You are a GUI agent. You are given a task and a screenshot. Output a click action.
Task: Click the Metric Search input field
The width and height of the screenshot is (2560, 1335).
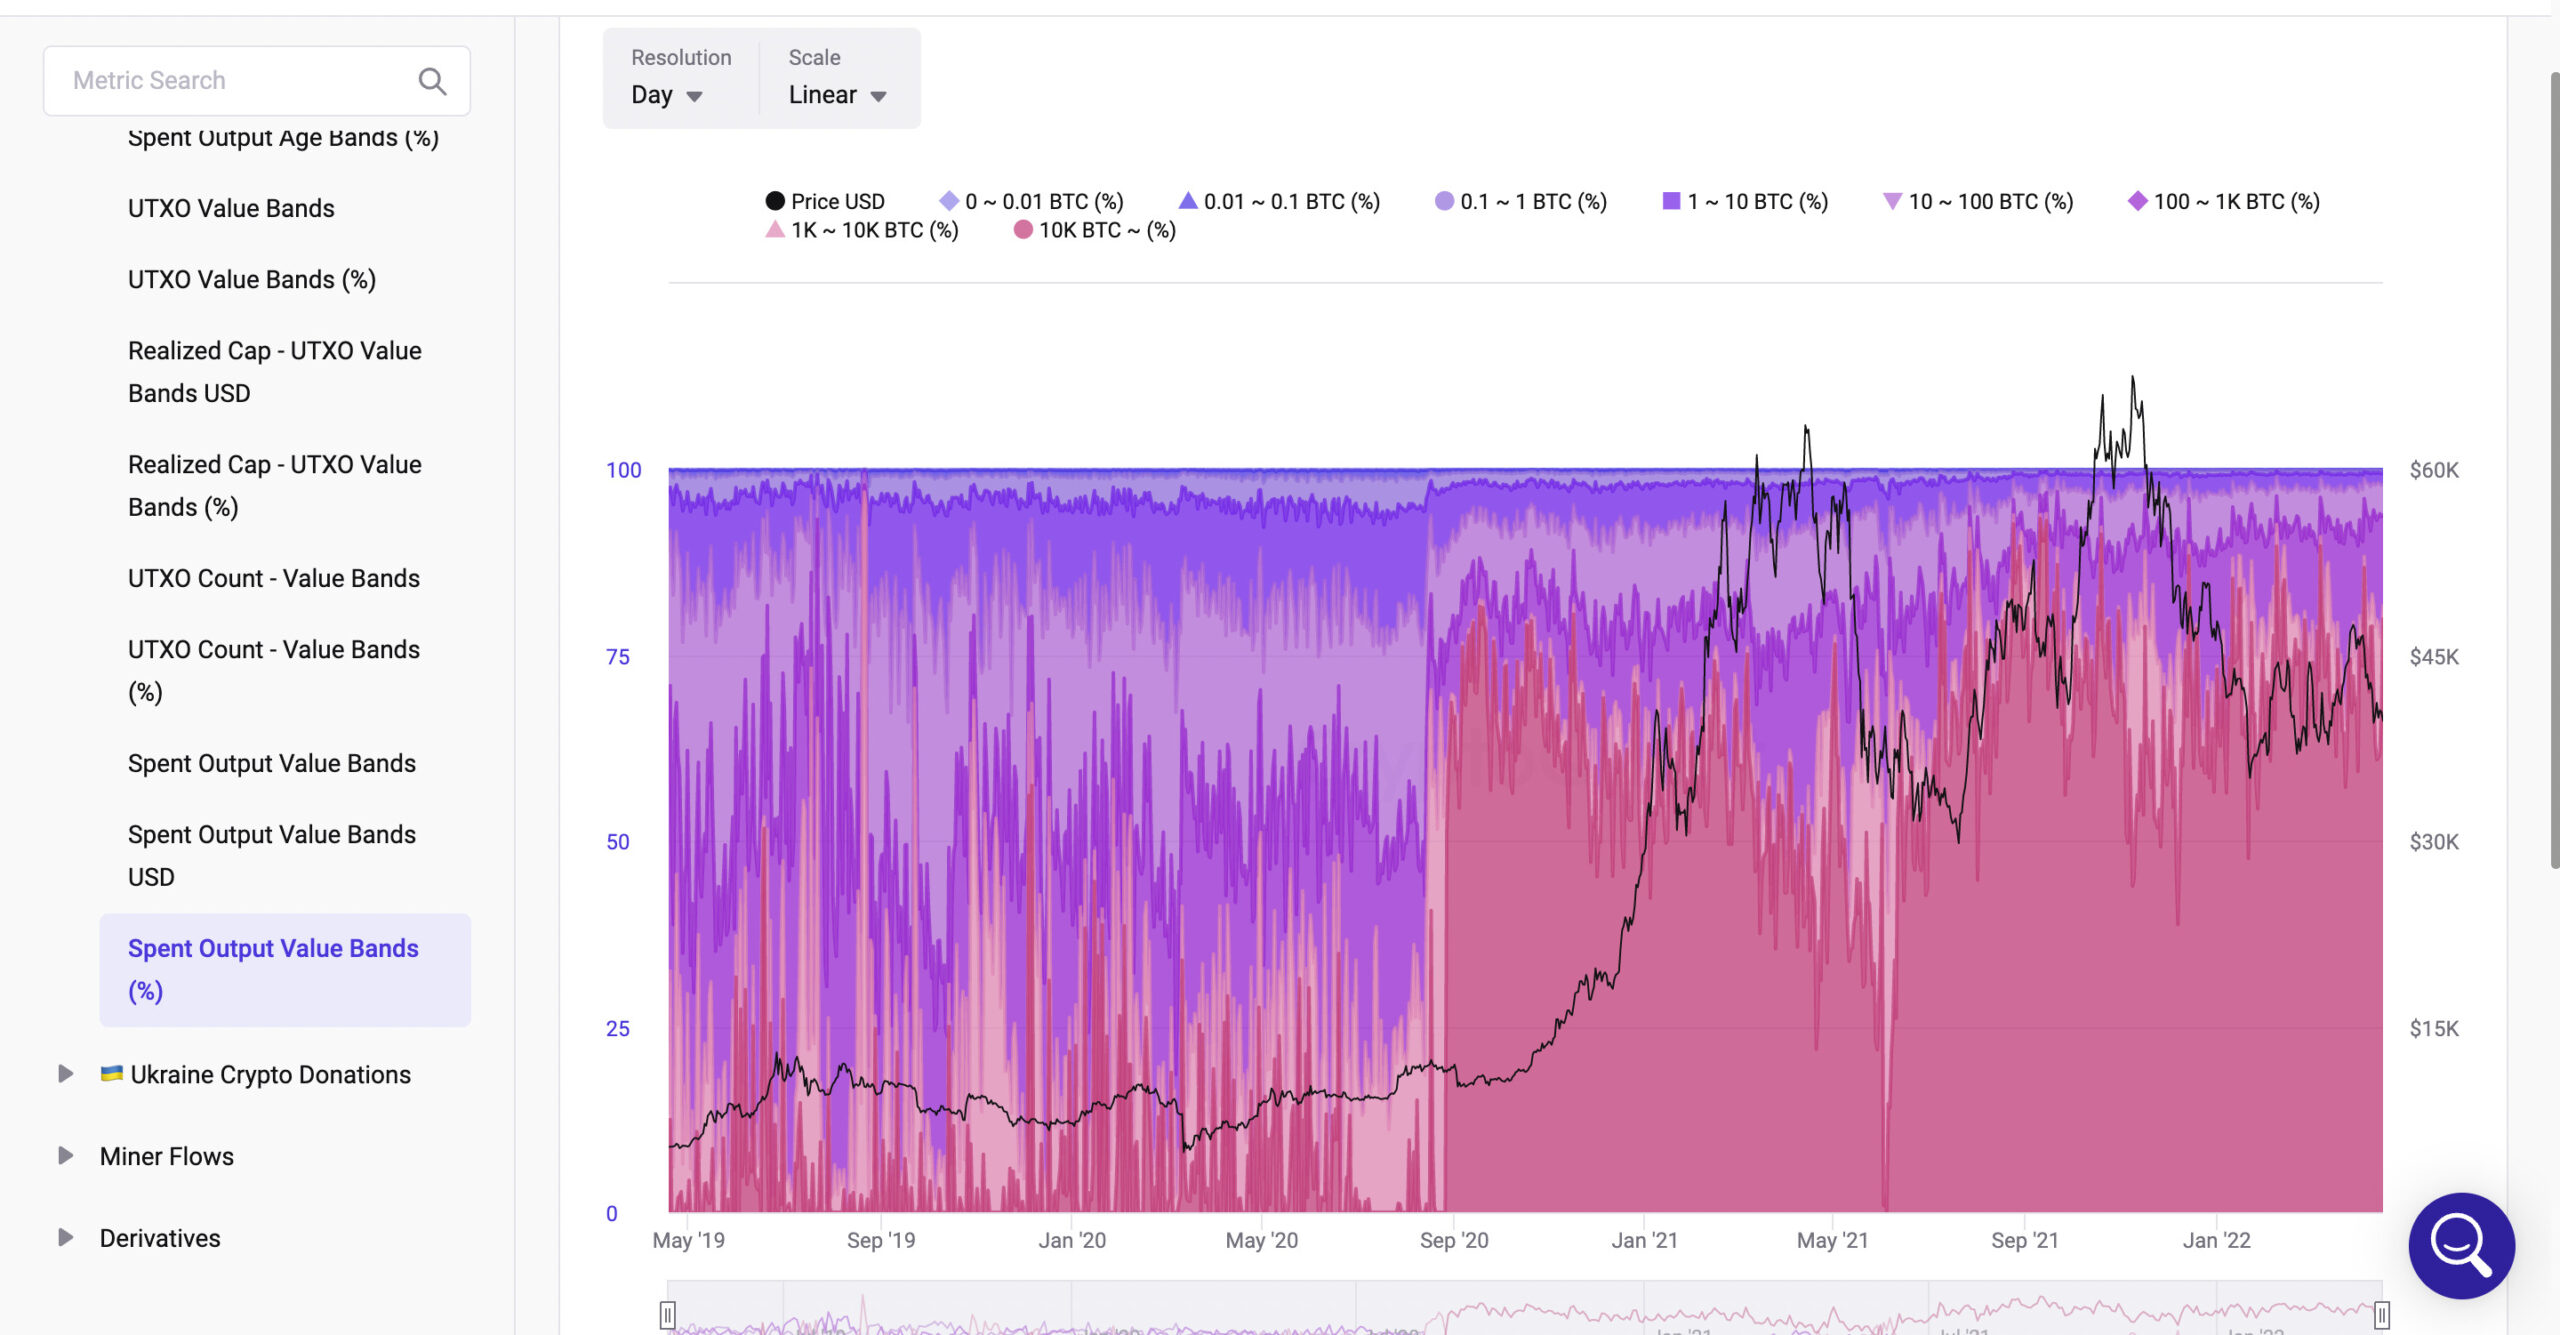pos(256,80)
